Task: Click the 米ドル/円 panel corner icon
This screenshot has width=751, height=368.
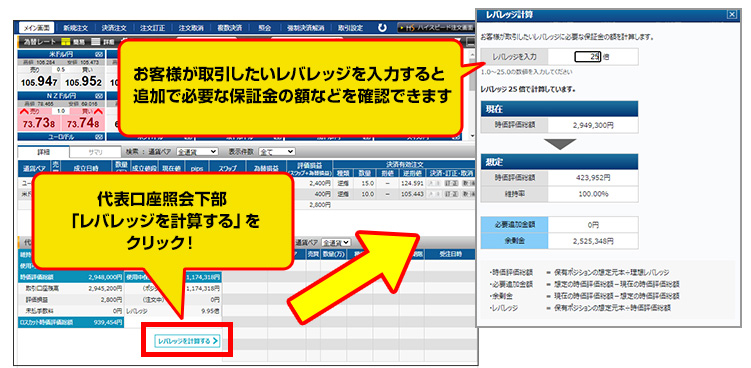Action: tap(99, 55)
